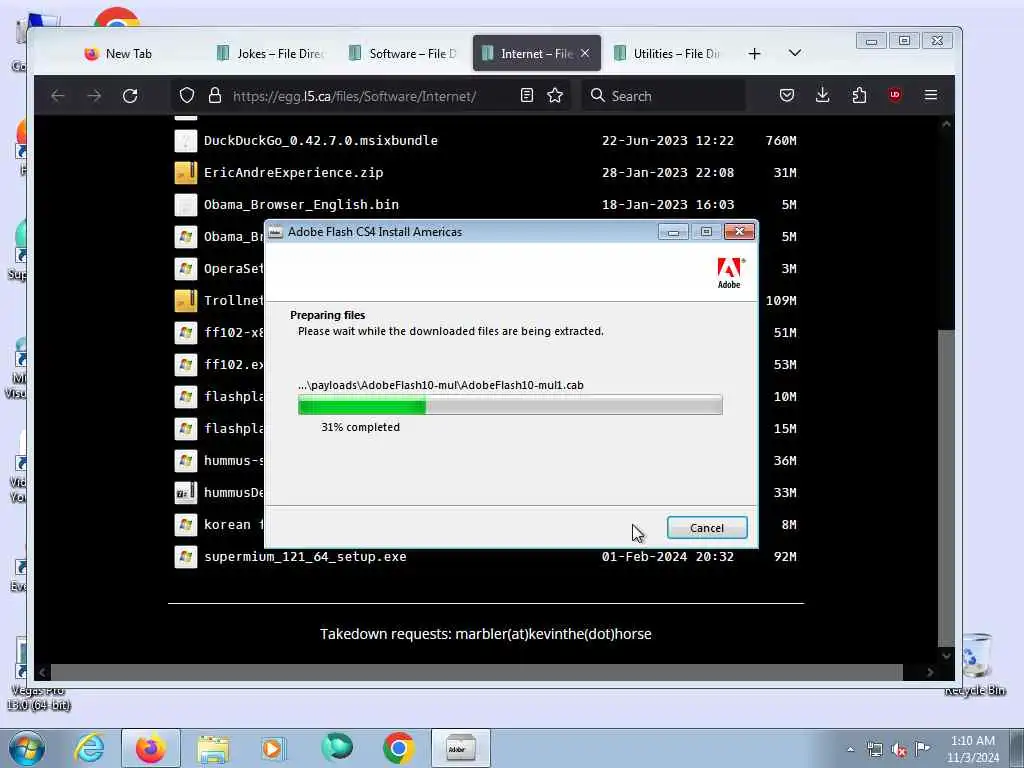Open the tracking protection shield icon
Viewport: 1024px width, 768px height.
point(187,95)
